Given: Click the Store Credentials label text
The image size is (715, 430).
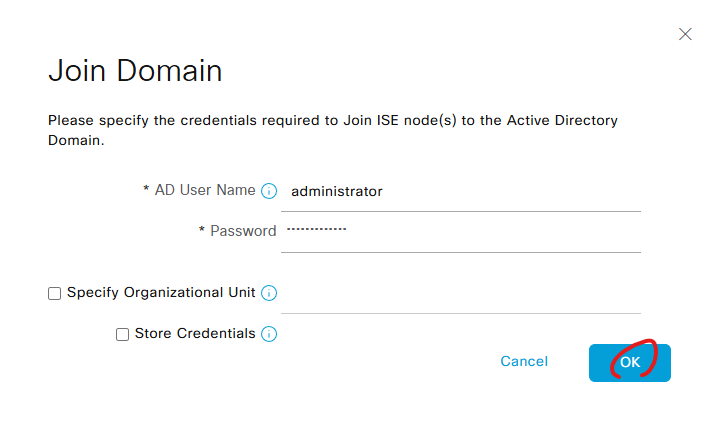Looking at the screenshot, I should click(x=195, y=334).
